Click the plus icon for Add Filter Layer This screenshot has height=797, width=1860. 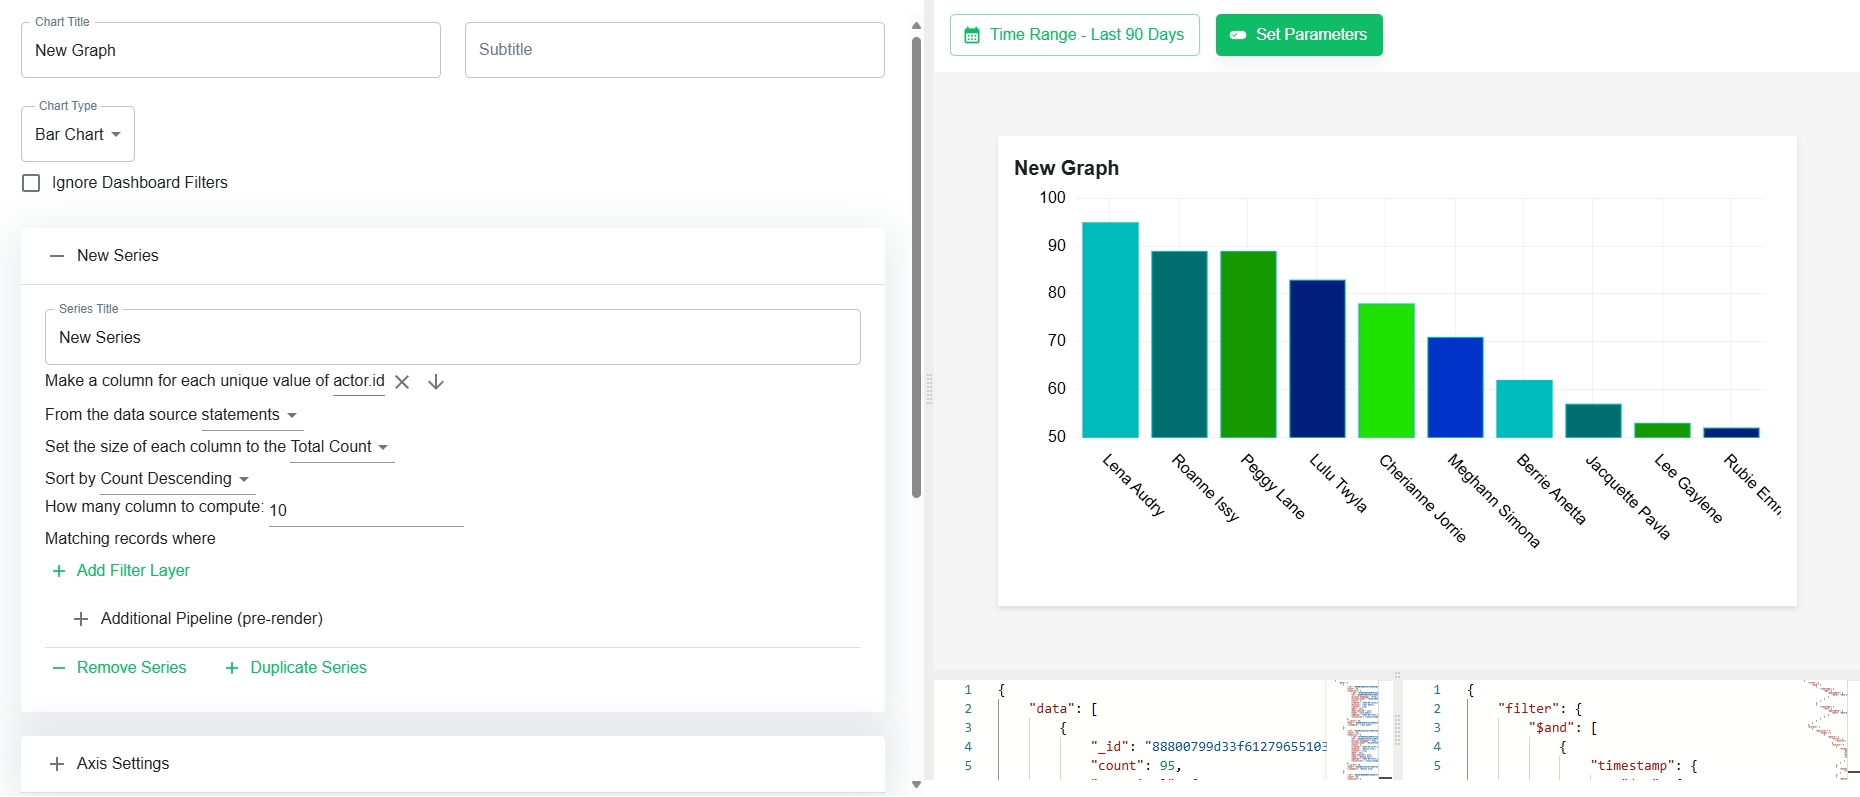[59, 571]
